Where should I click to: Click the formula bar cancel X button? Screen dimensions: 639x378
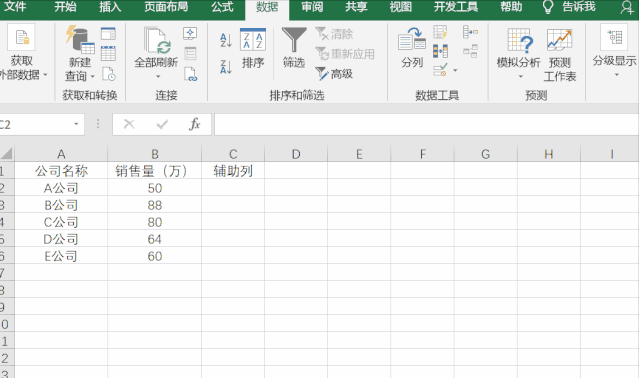pos(129,124)
